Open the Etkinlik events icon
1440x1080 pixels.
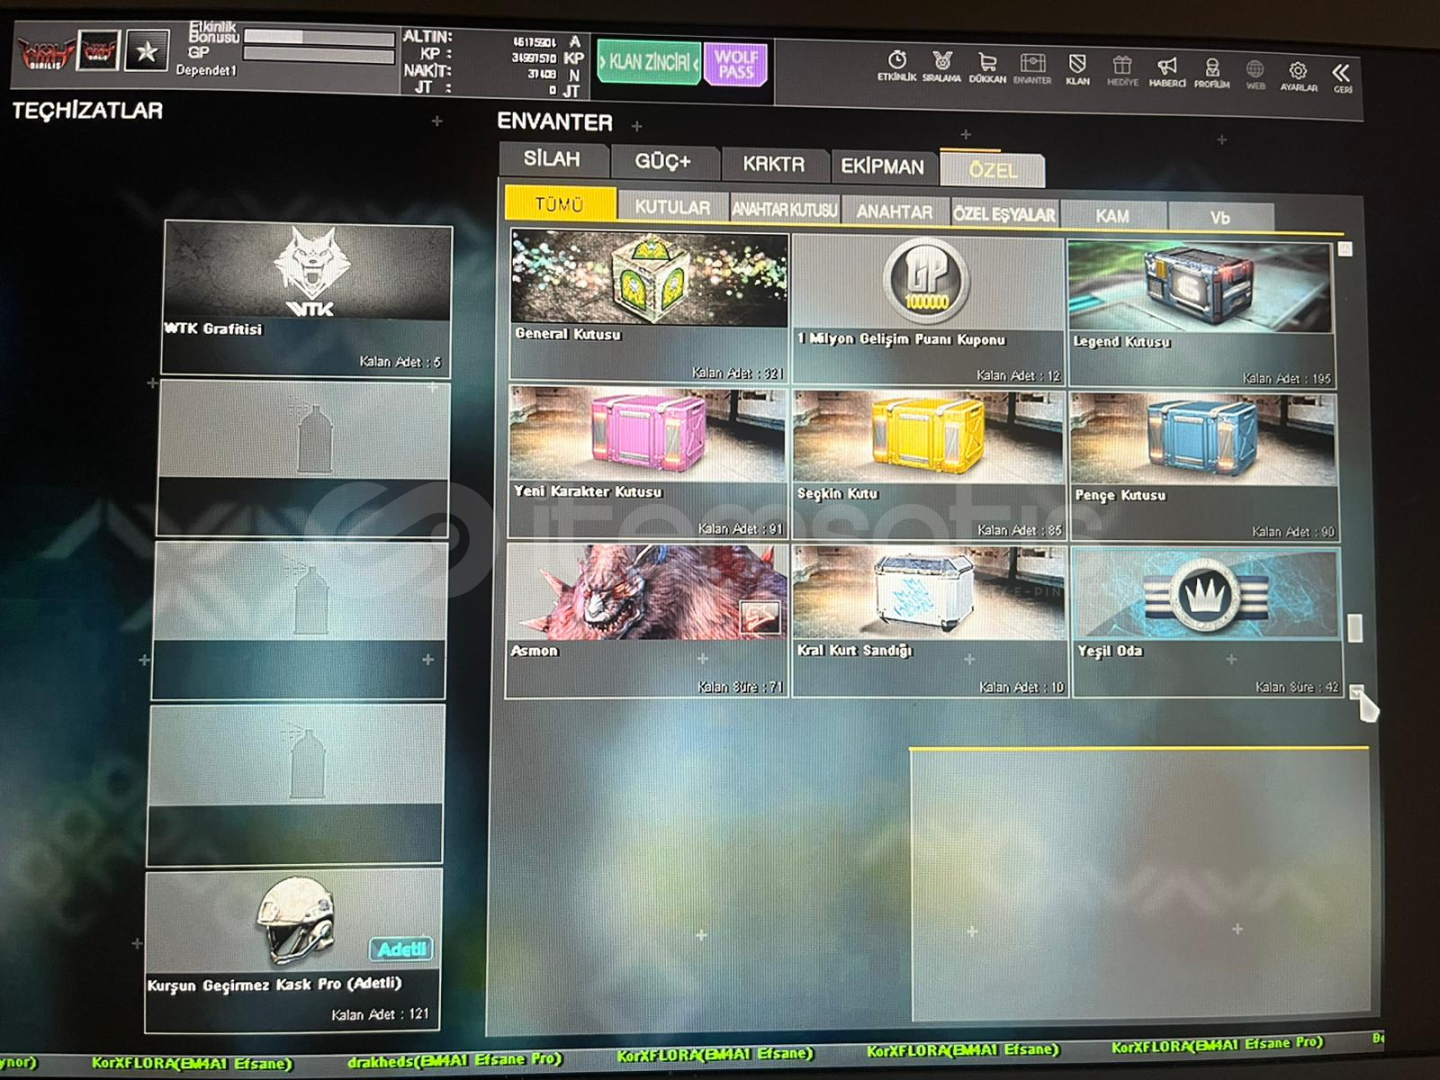897,67
